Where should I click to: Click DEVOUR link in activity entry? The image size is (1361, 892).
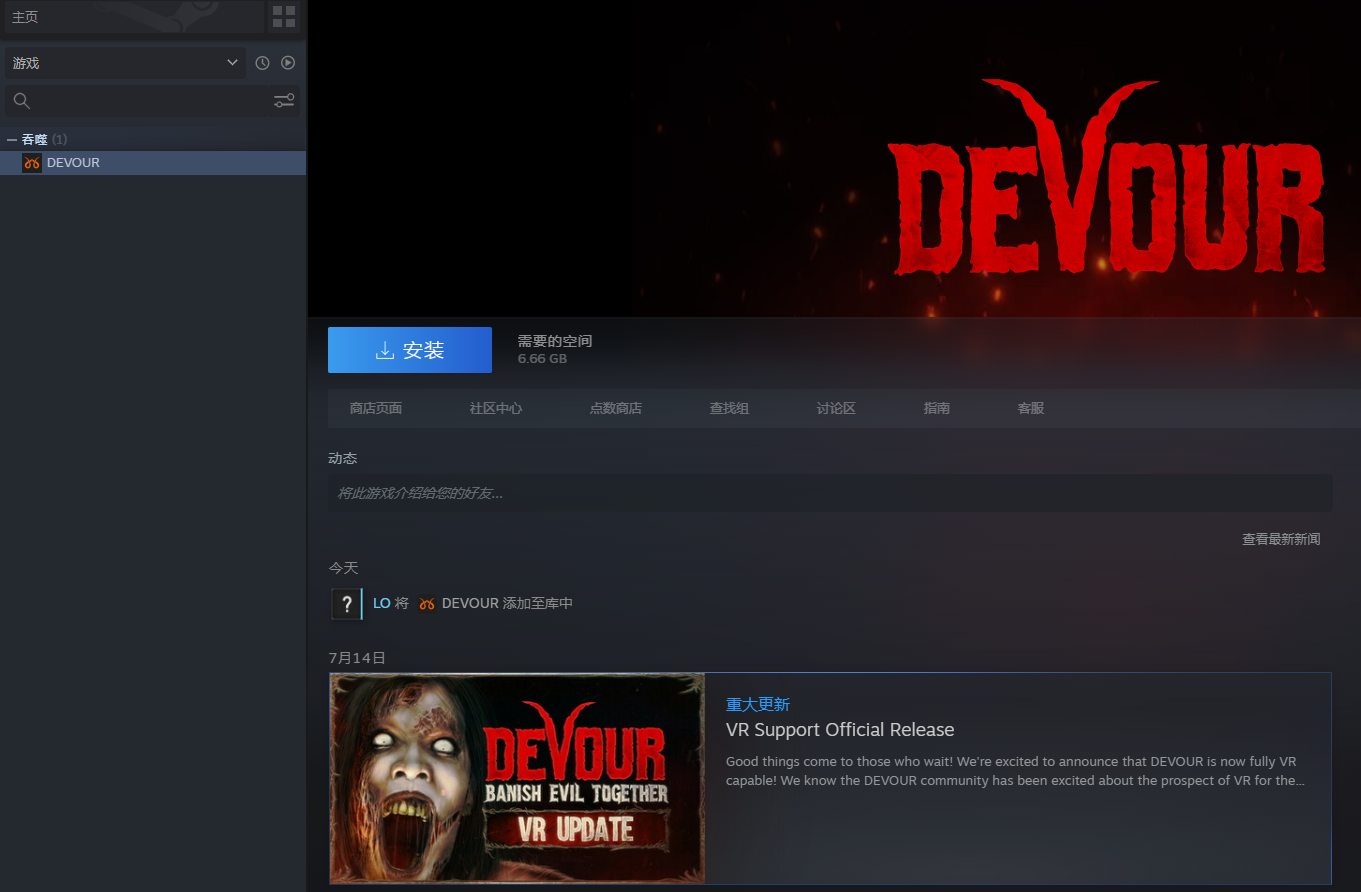coord(470,604)
